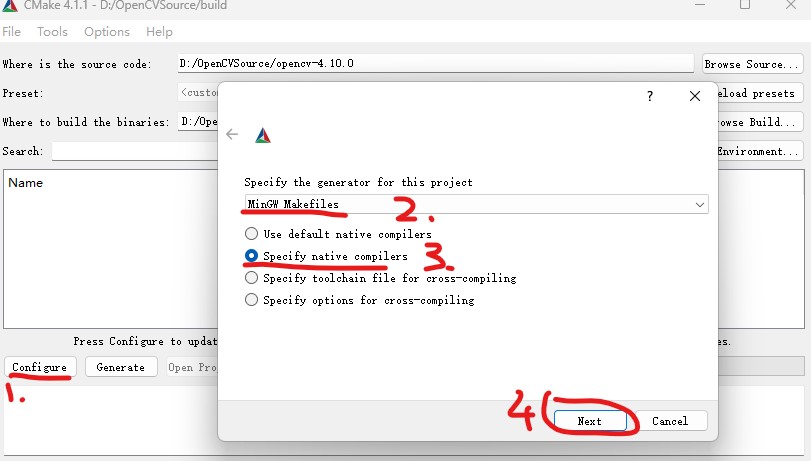This screenshot has width=811, height=461.
Task: Open the Tools menu
Action: point(52,32)
